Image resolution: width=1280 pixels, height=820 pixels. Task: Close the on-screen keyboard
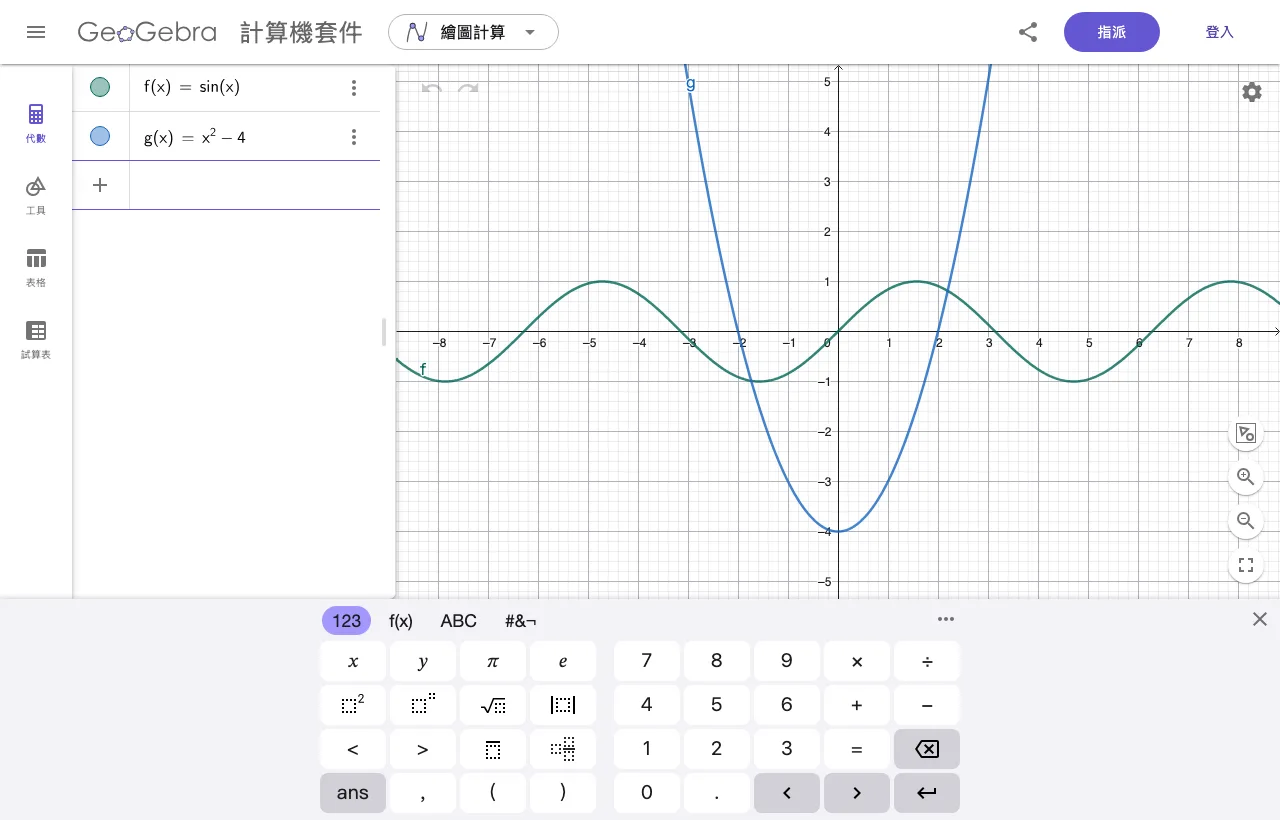pos(1260,619)
